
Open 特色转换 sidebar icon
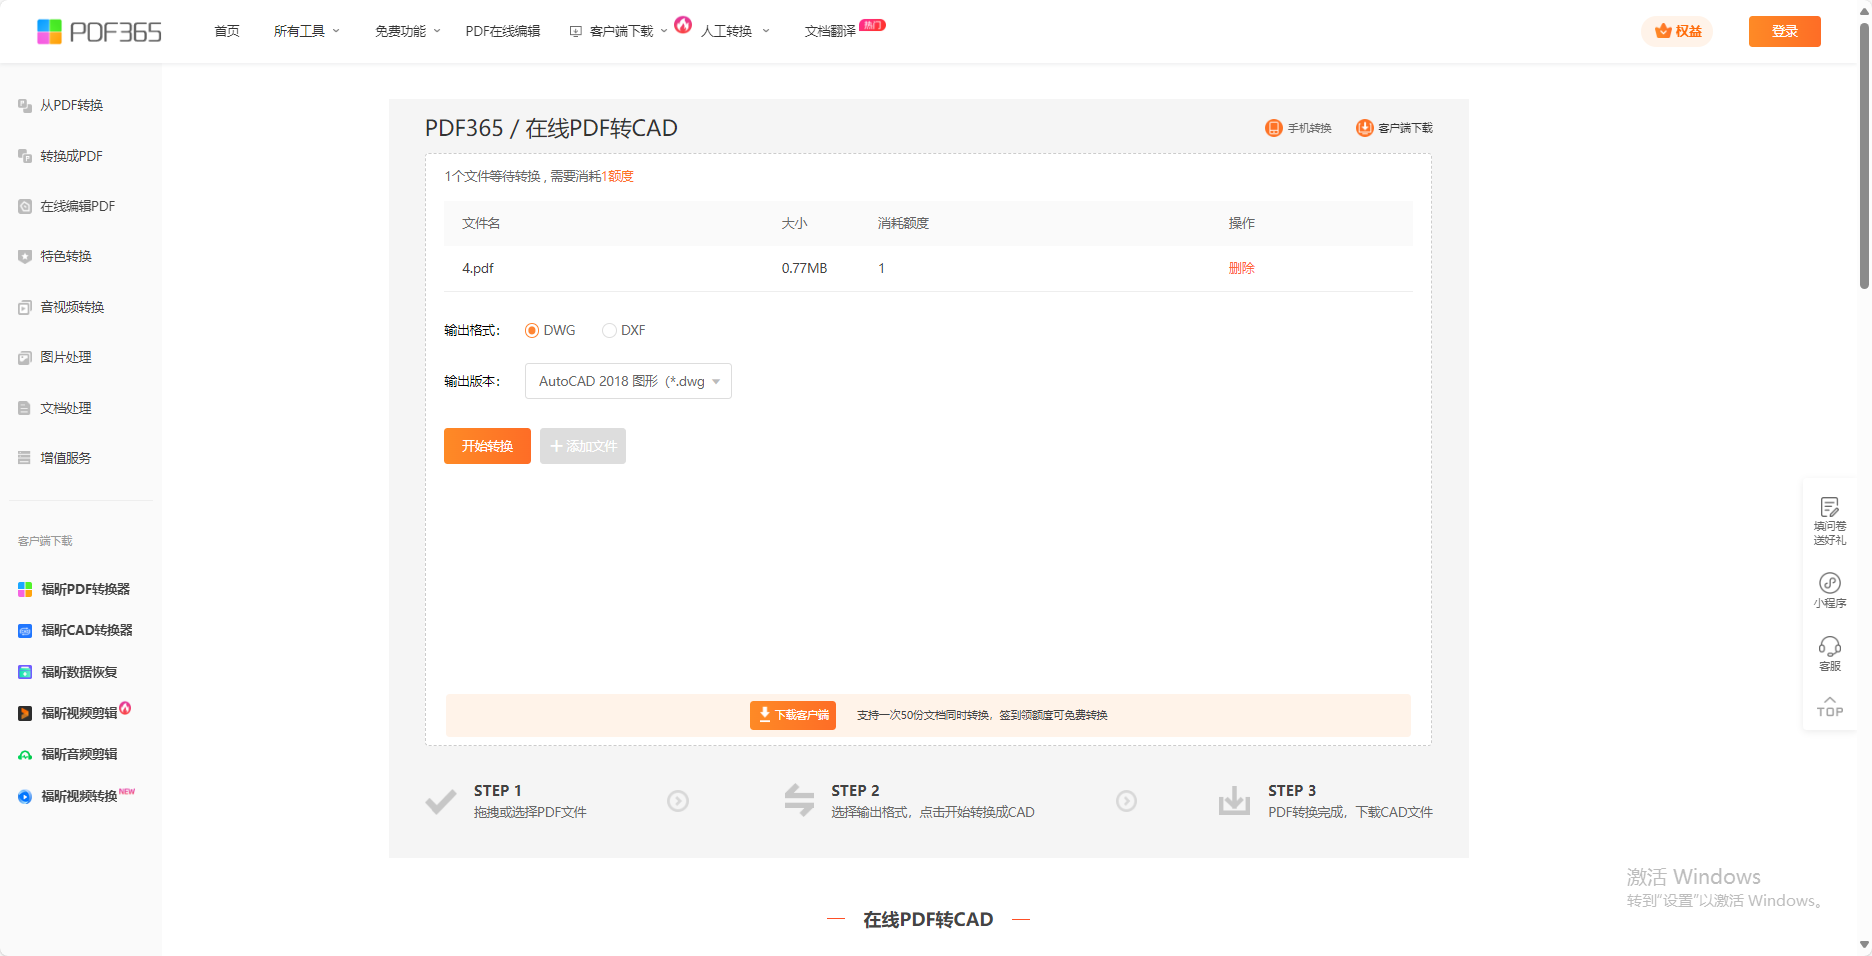coord(25,256)
